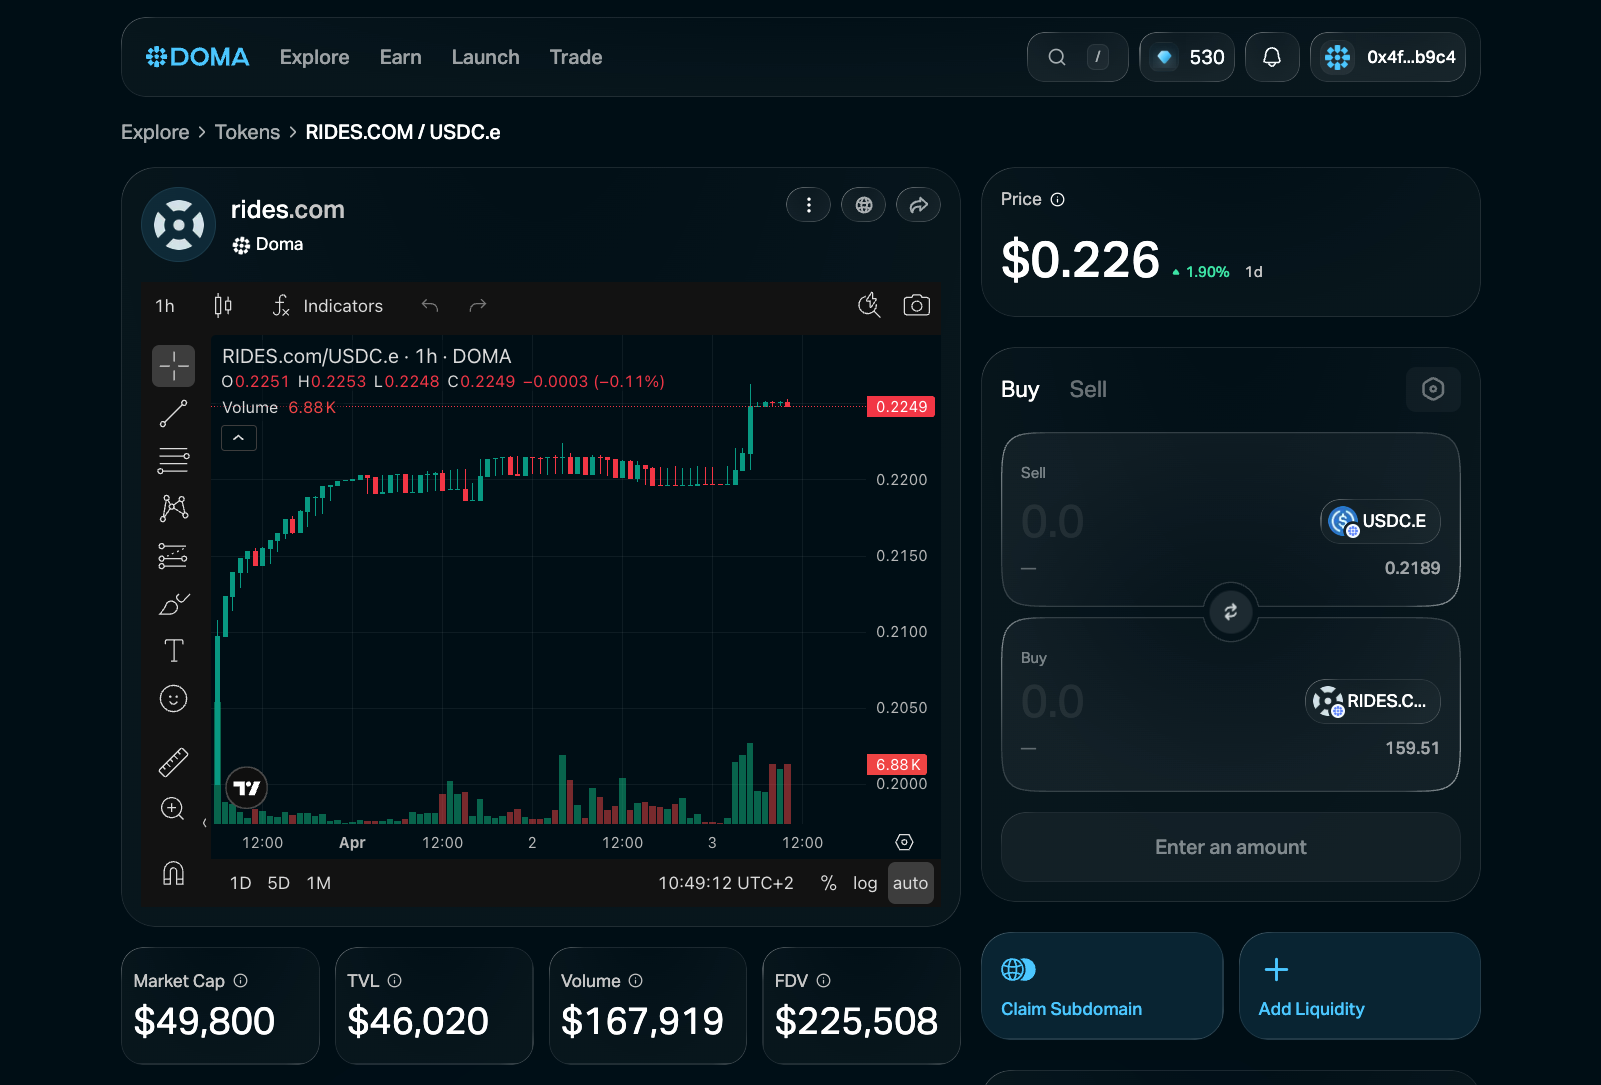
Task: Open the Trade menu
Action: [x=576, y=57]
